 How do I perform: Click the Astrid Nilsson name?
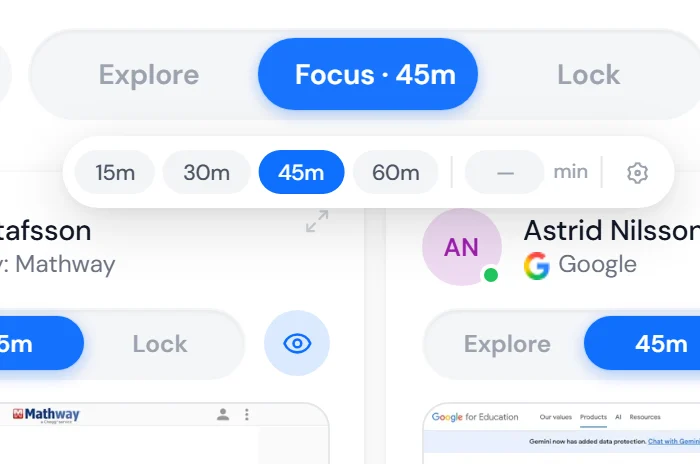(612, 230)
